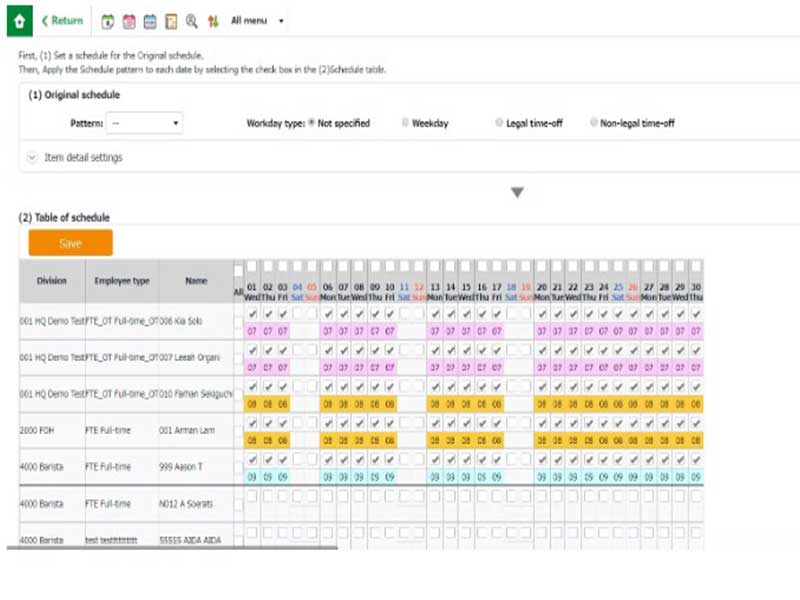Click the blue calendar toolbar icon
The width and height of the screenshot is (800, 600).
tap(150, 21)
